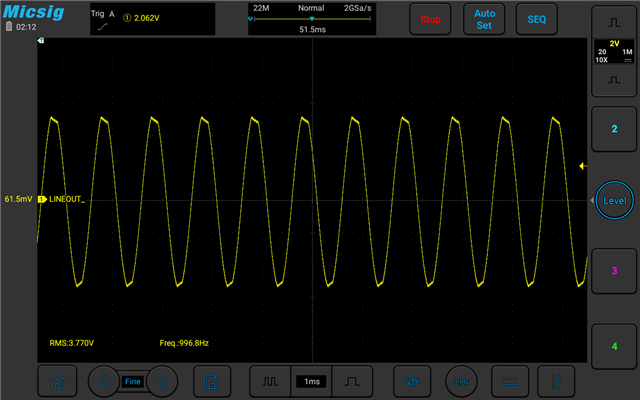Enable channel 2

614,129
